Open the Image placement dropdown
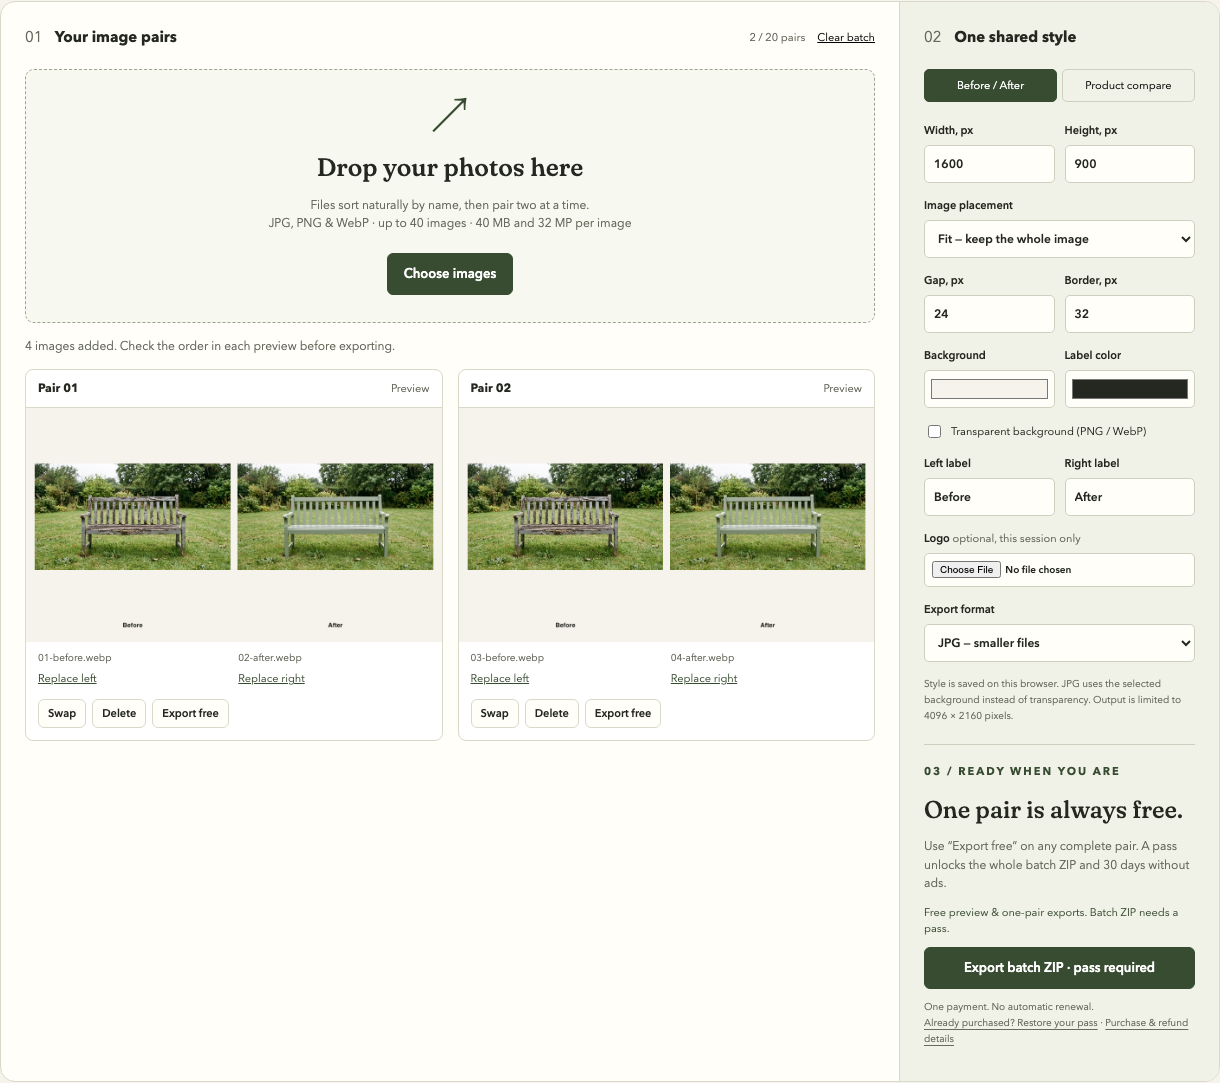Screen dimensions: 1220x1083 (1059, 239)
